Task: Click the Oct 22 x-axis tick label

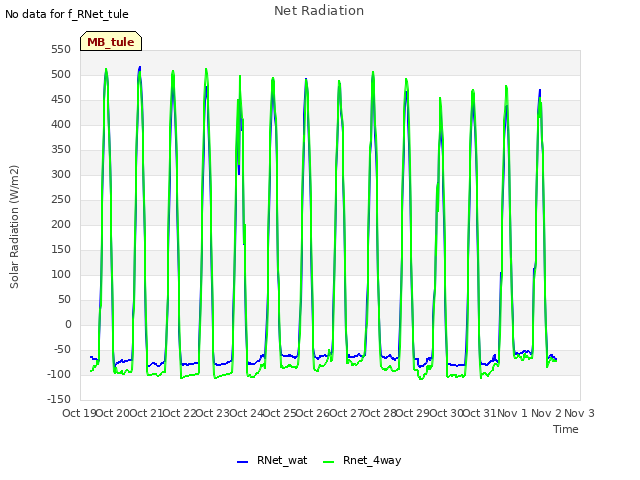Action: pyautogui.click(x=179, y=413)
